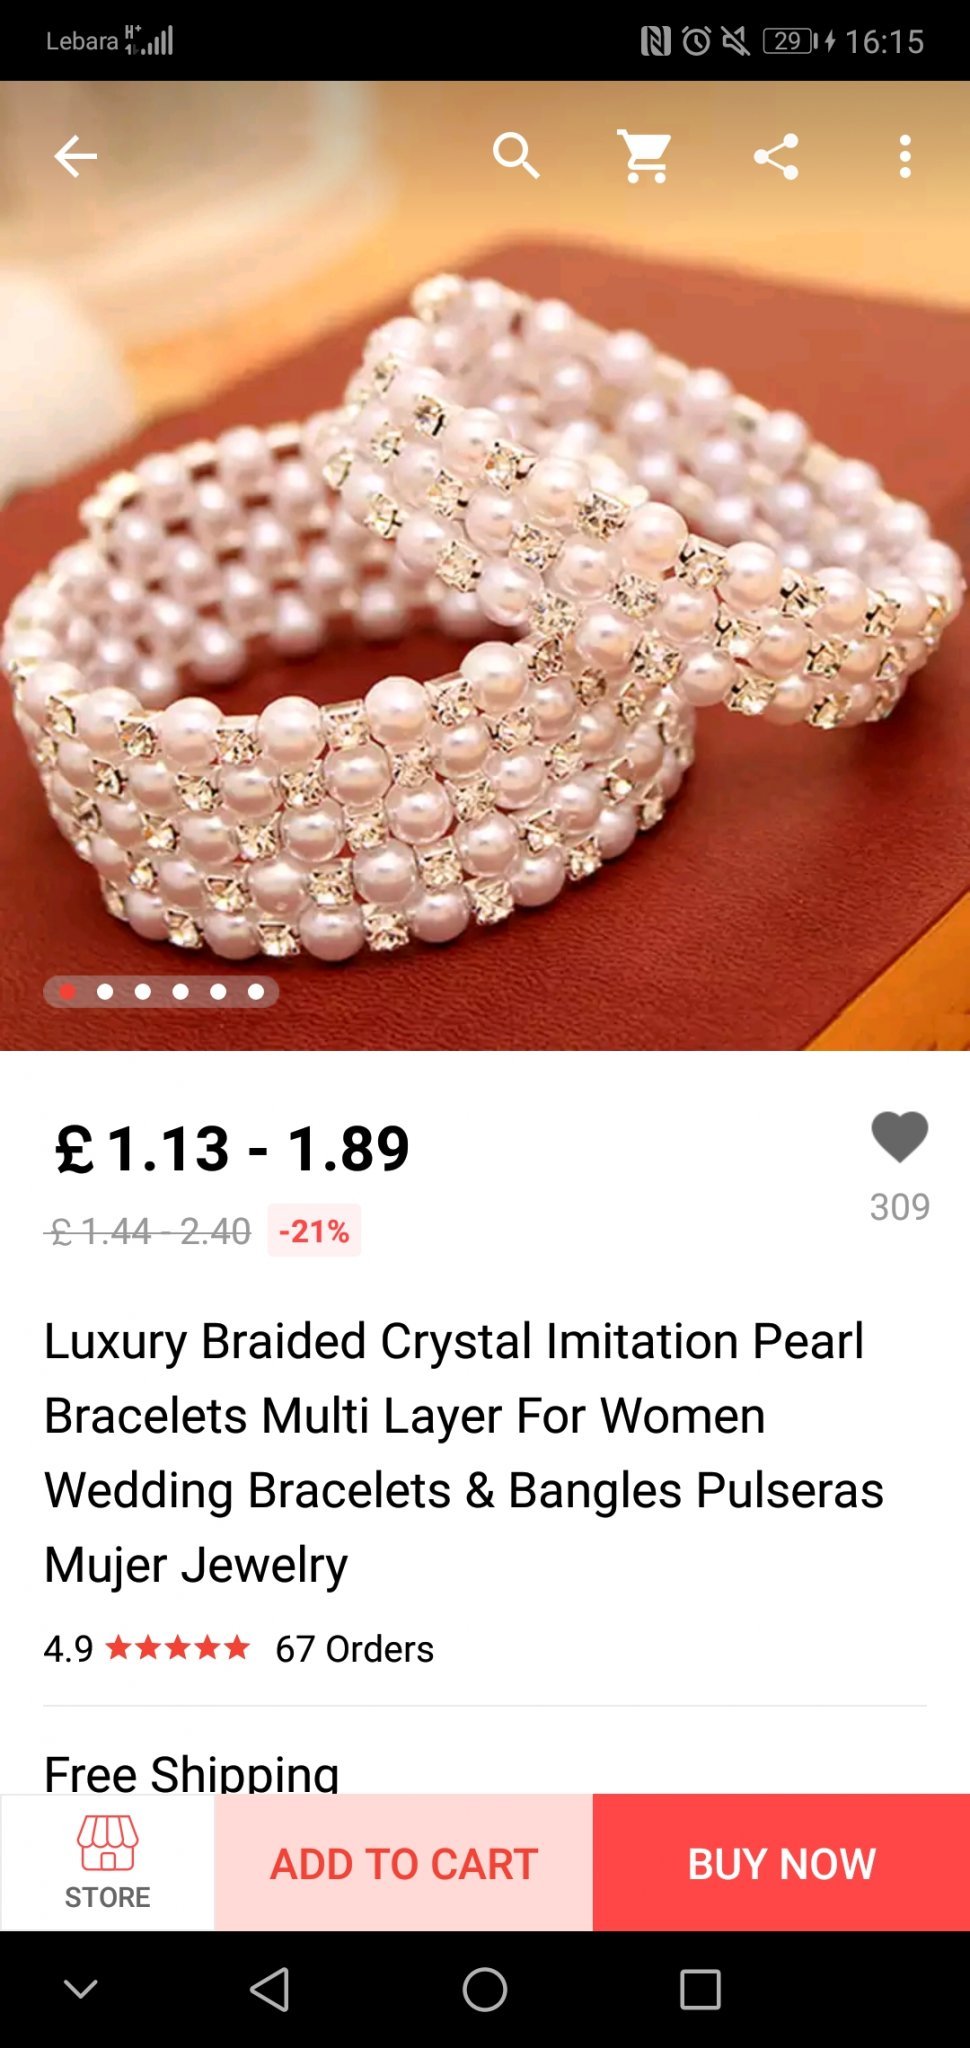Image resolution: width=970 pixels, height=2048 pixels.
Task: Open the three-dot overflow menu
Action: (905, 157)
